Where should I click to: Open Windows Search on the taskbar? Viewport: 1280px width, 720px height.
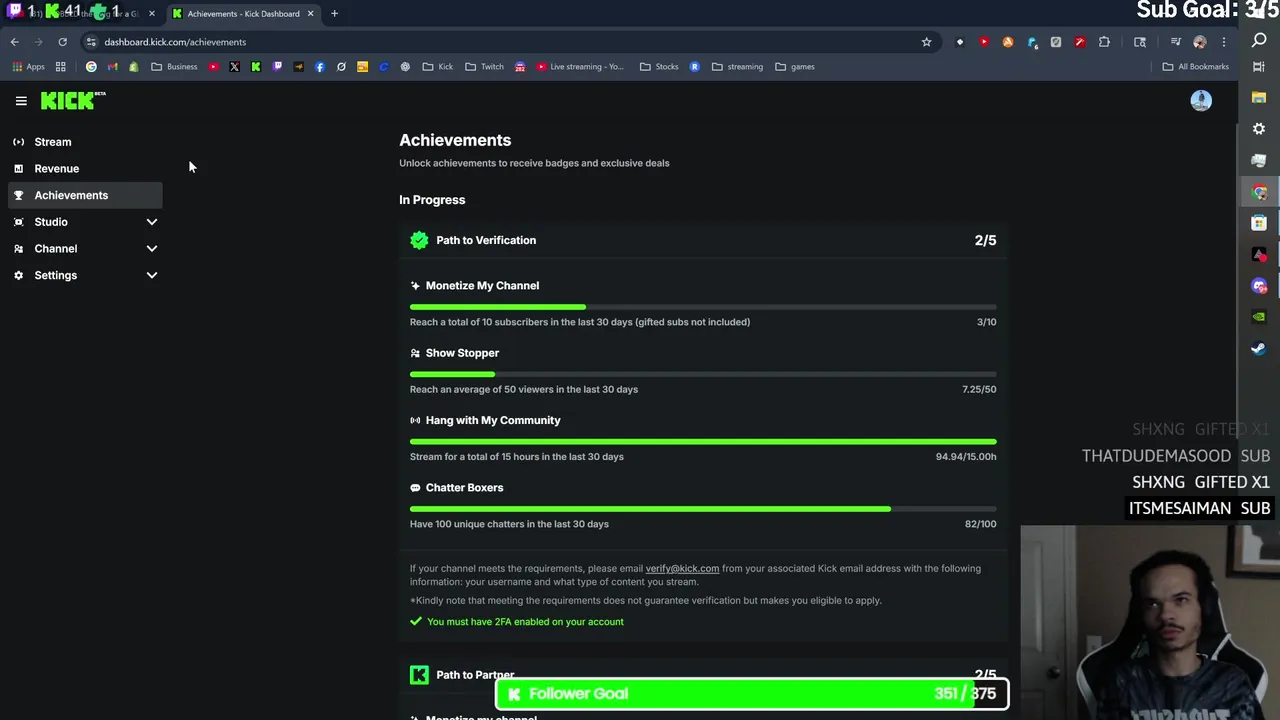coord(1259,40)
